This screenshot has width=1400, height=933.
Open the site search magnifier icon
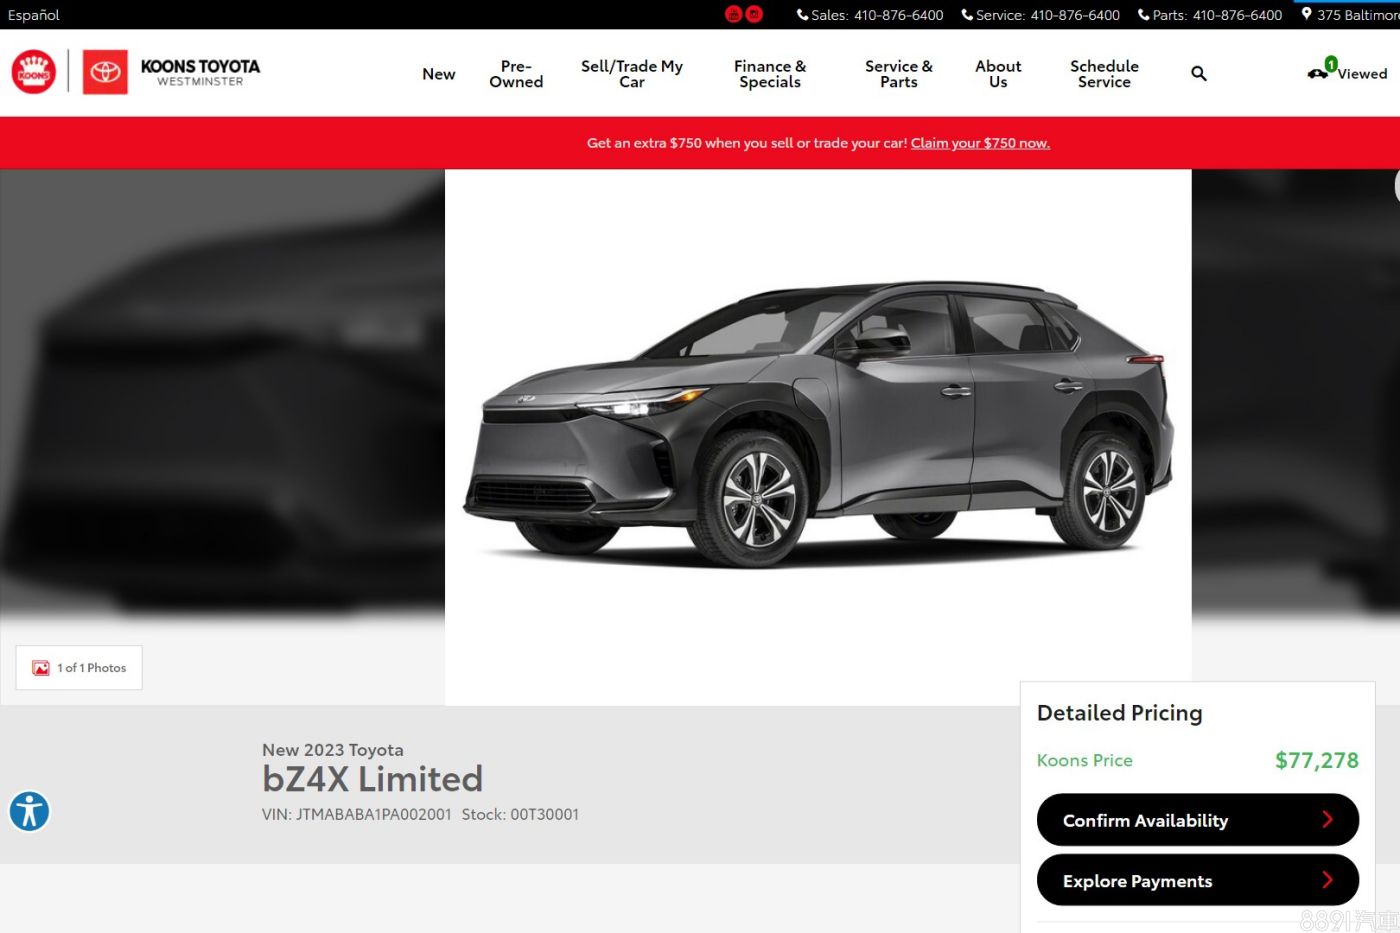1198,73
